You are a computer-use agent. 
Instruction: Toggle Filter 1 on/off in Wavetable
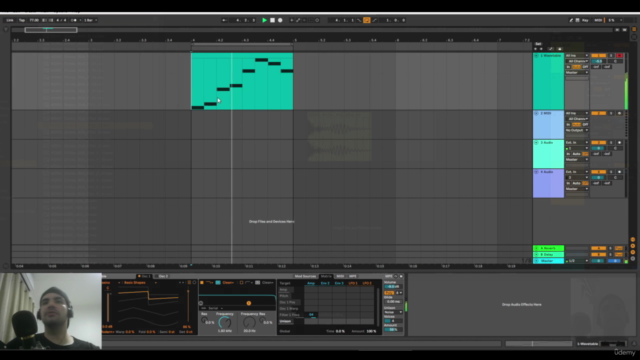(x=202, y=282)
